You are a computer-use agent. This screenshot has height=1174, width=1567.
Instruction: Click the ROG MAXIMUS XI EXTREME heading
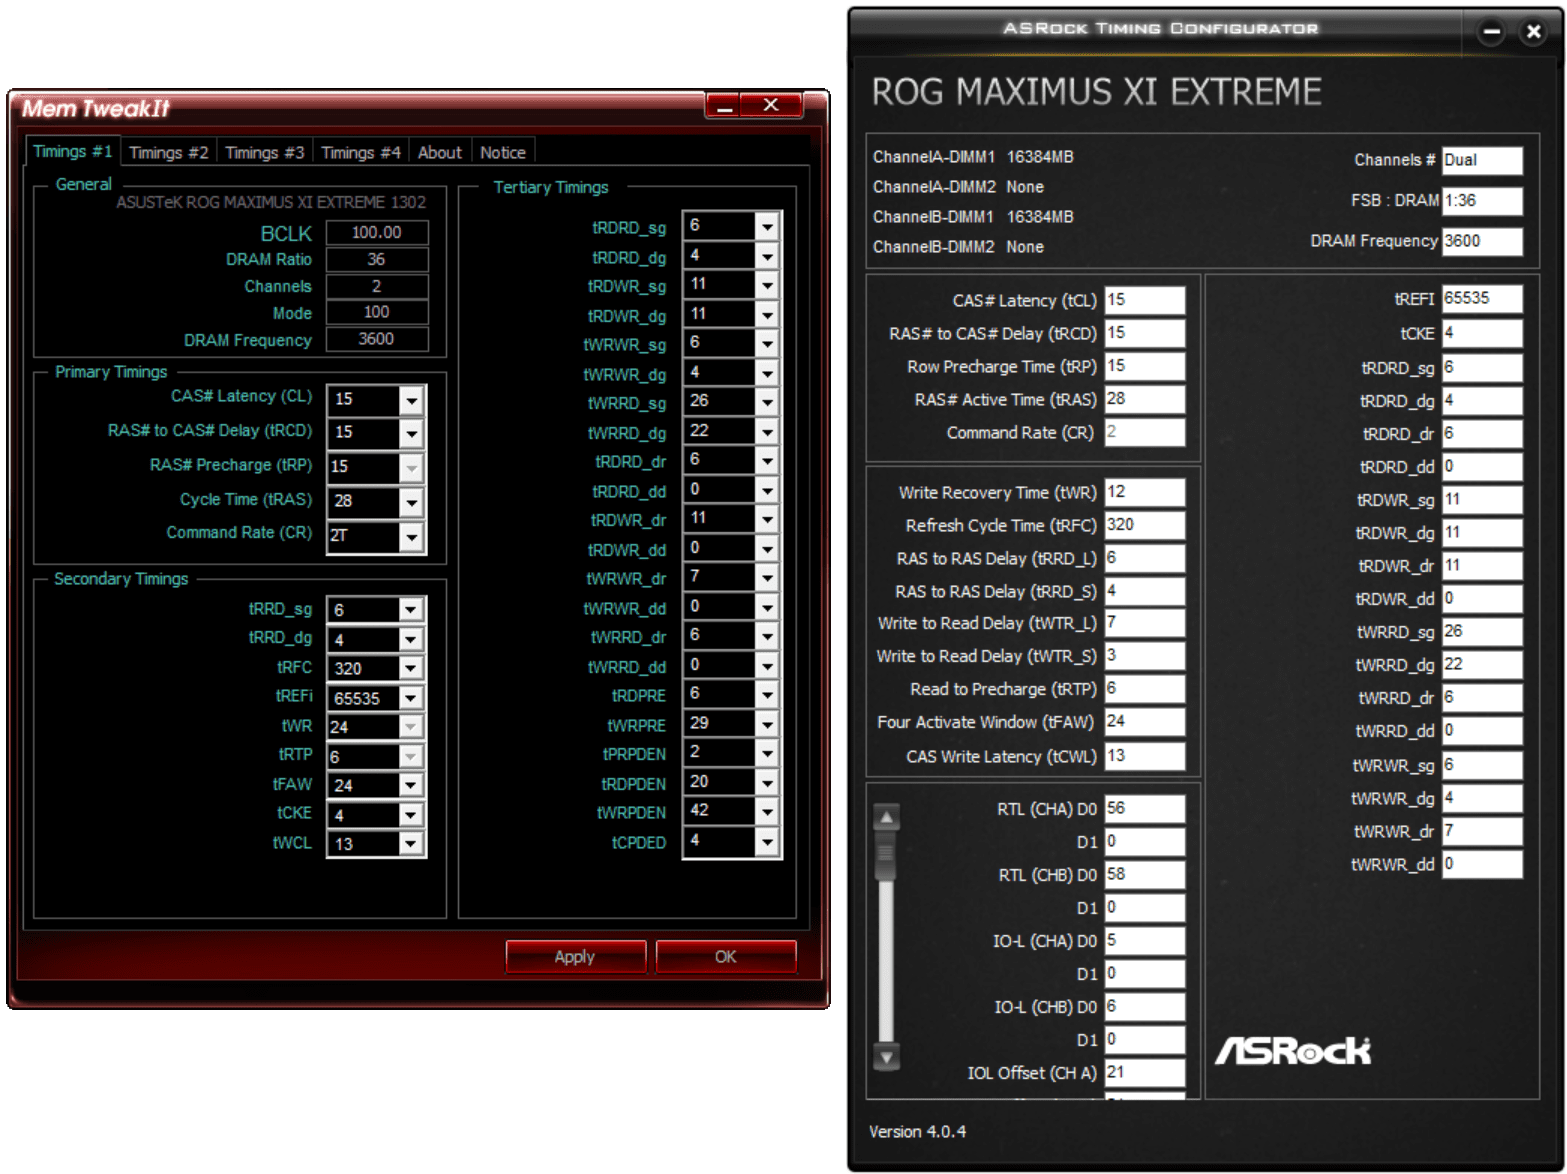point(1096,92)
